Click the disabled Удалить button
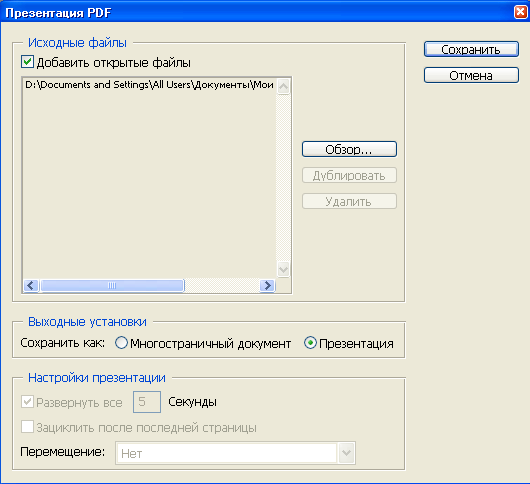The image size is (530, 484). click(349, 201)
